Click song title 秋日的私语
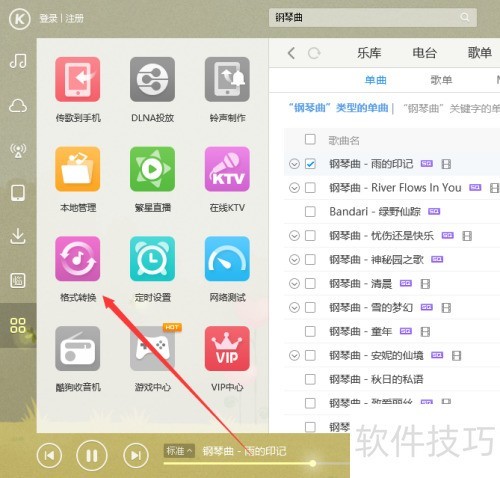500x478 pixels. point(397,379)
